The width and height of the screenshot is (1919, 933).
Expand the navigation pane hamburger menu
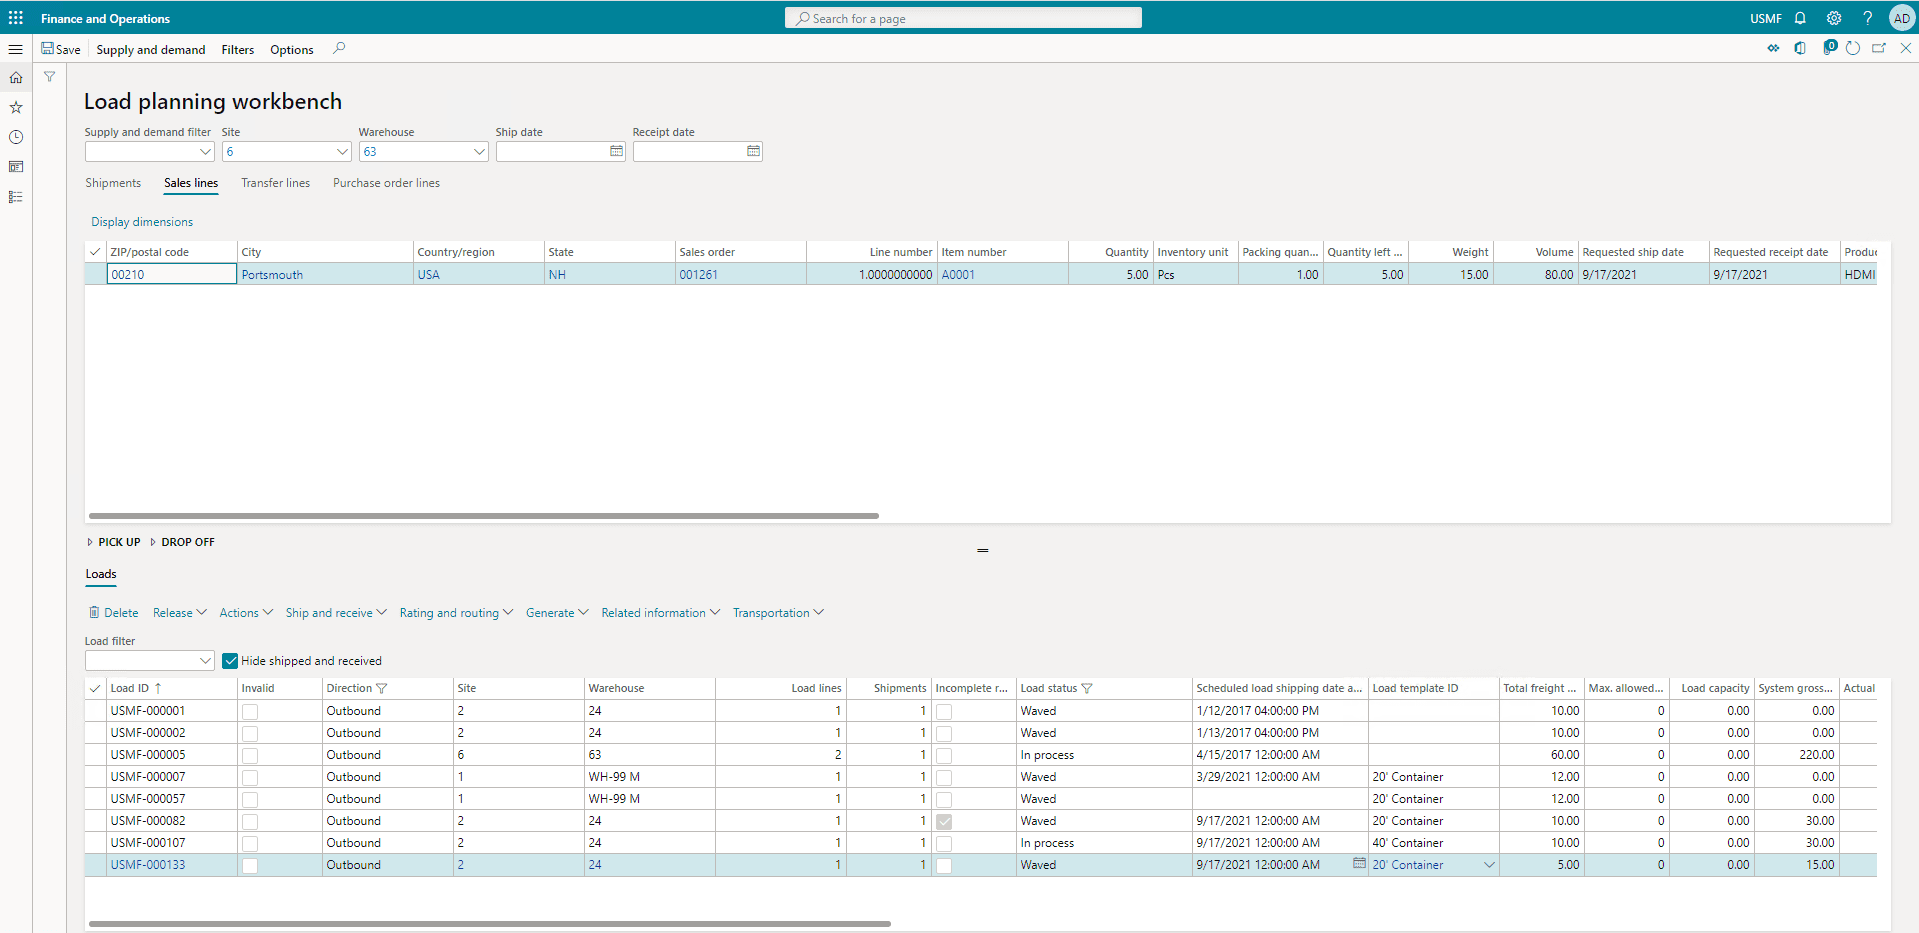[x=16, y=49]
